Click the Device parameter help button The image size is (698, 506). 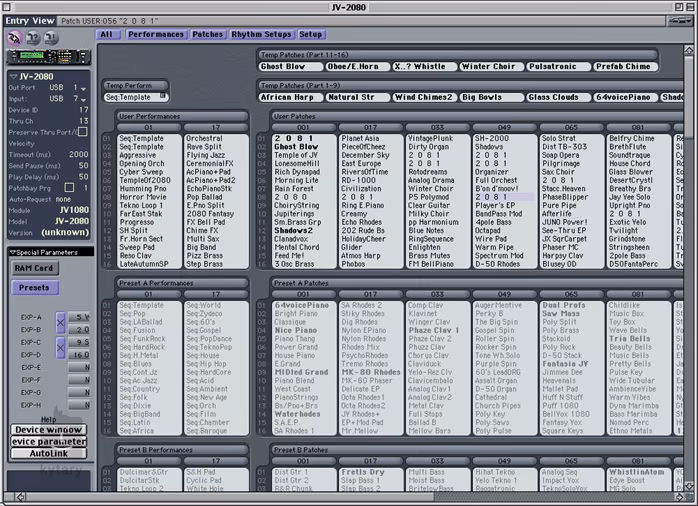tap(49, 441)
